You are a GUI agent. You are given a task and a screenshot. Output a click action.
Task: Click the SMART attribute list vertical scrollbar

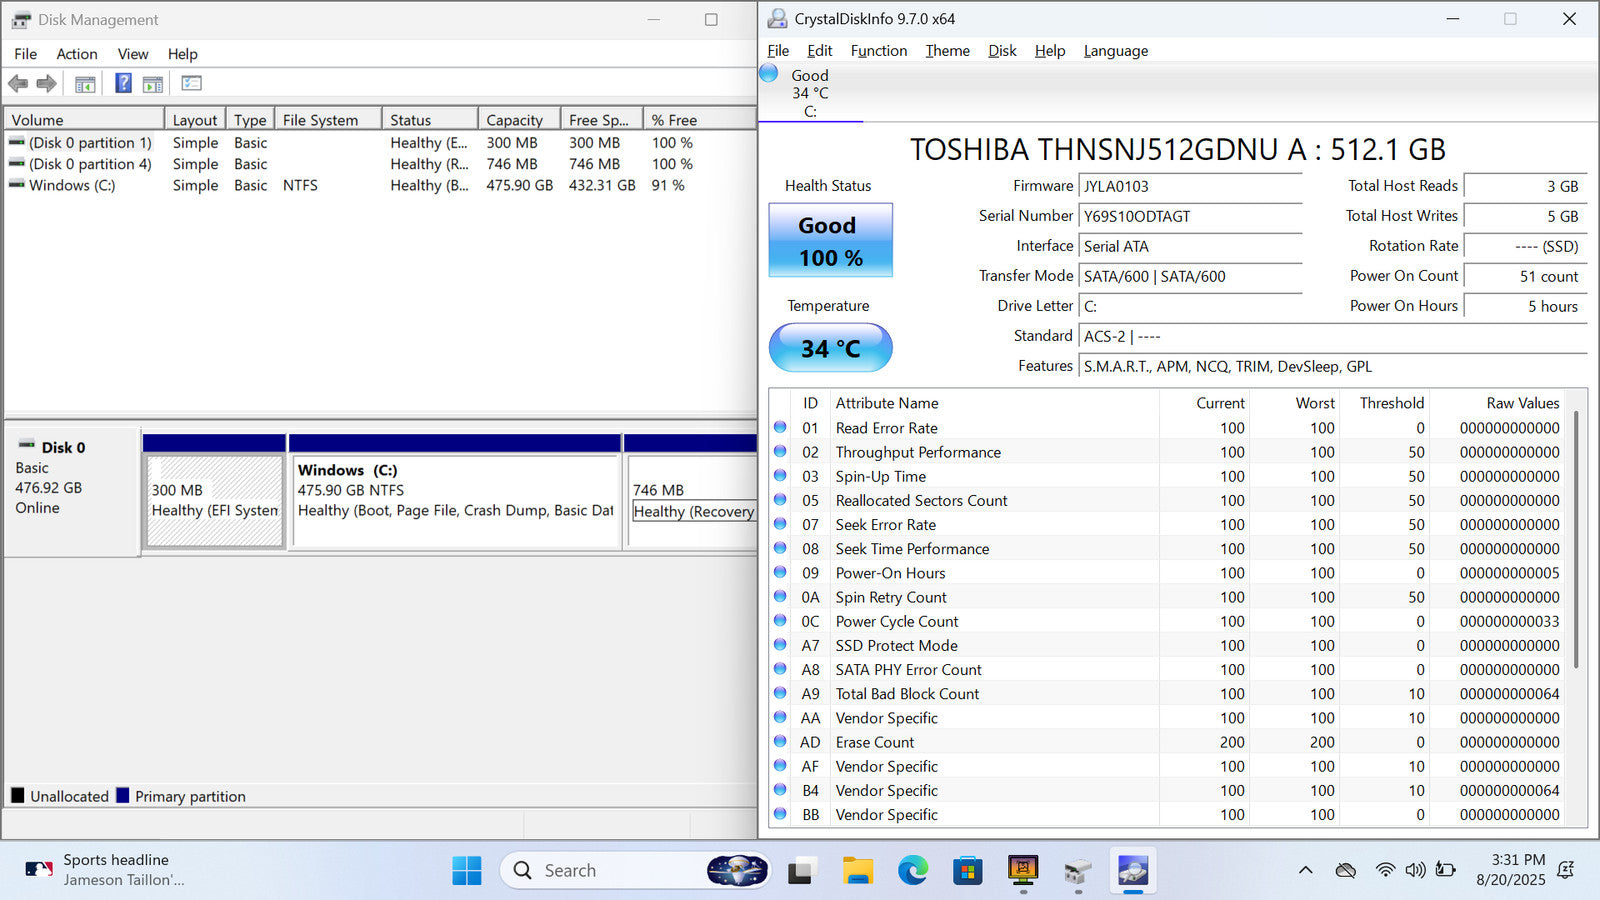[1576, 540]
